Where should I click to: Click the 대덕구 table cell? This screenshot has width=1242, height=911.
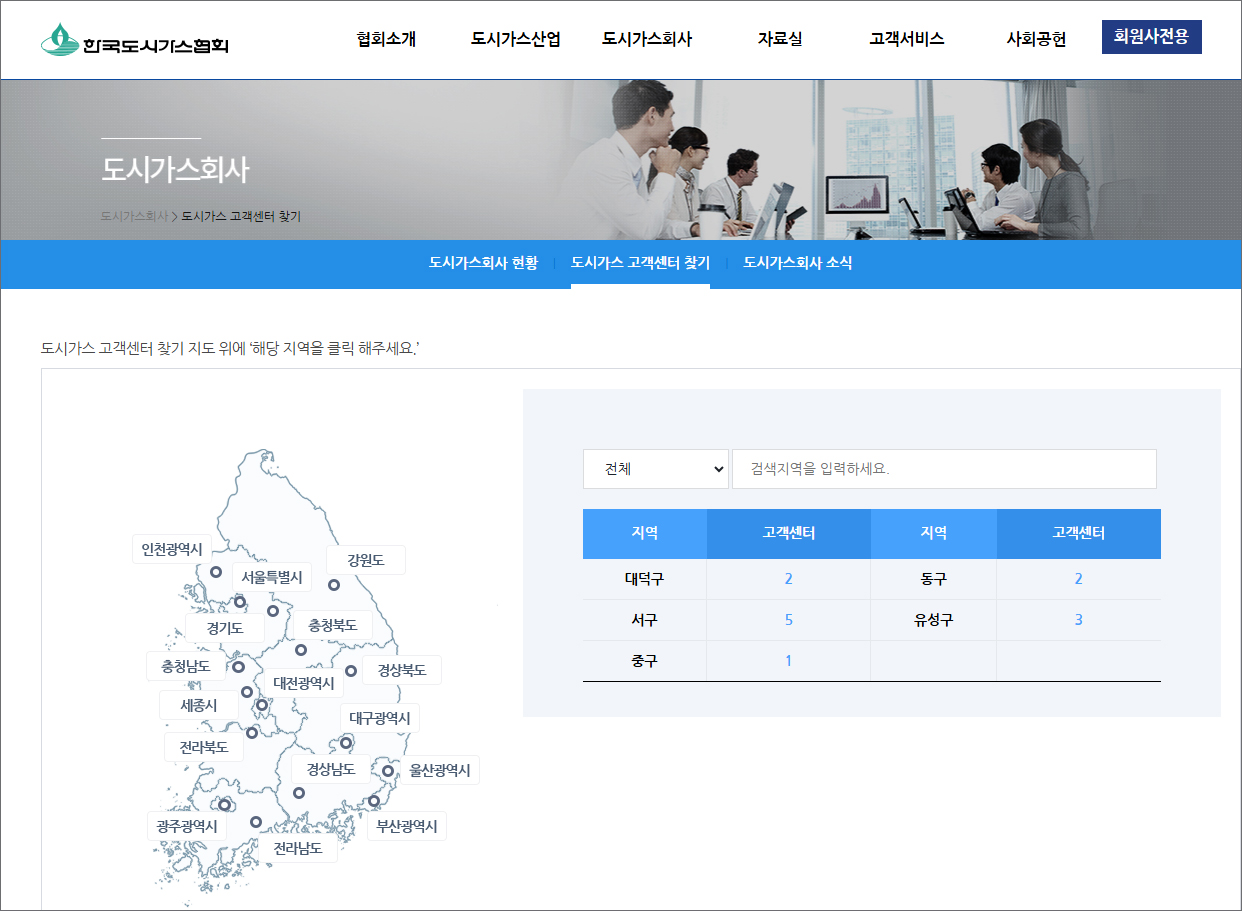click(644, 579)
